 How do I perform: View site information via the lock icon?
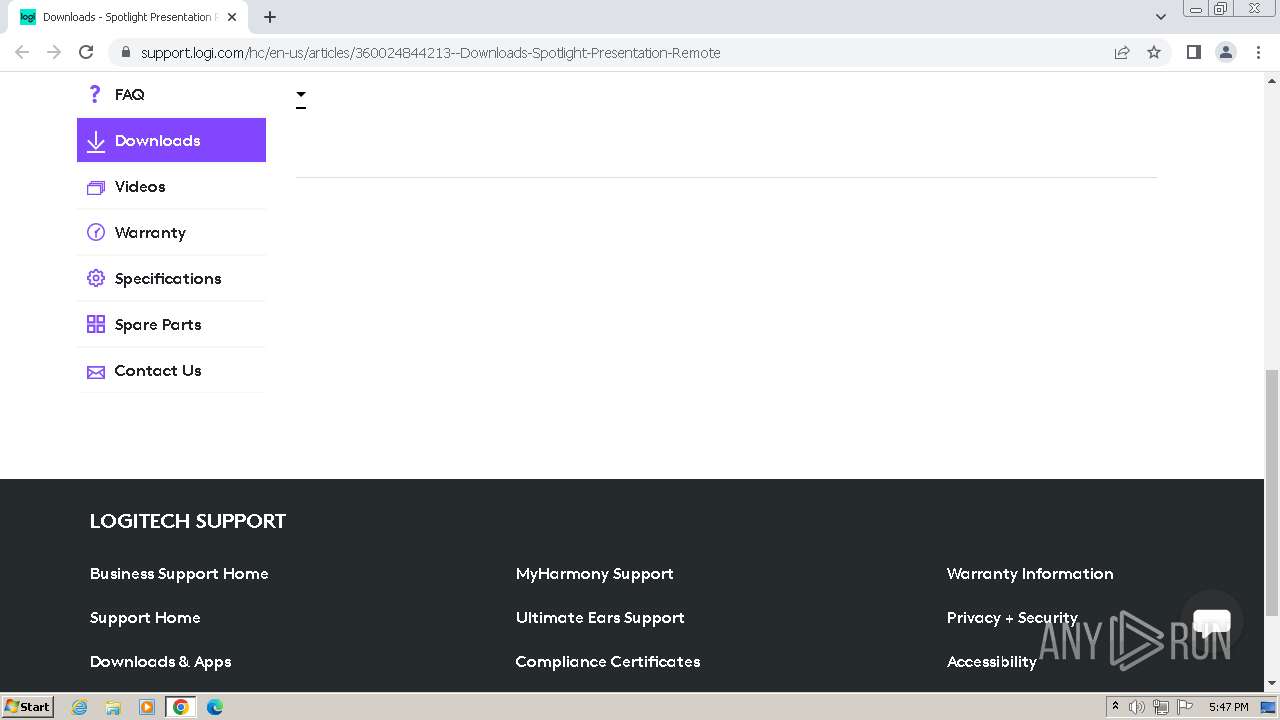point(126,52)
